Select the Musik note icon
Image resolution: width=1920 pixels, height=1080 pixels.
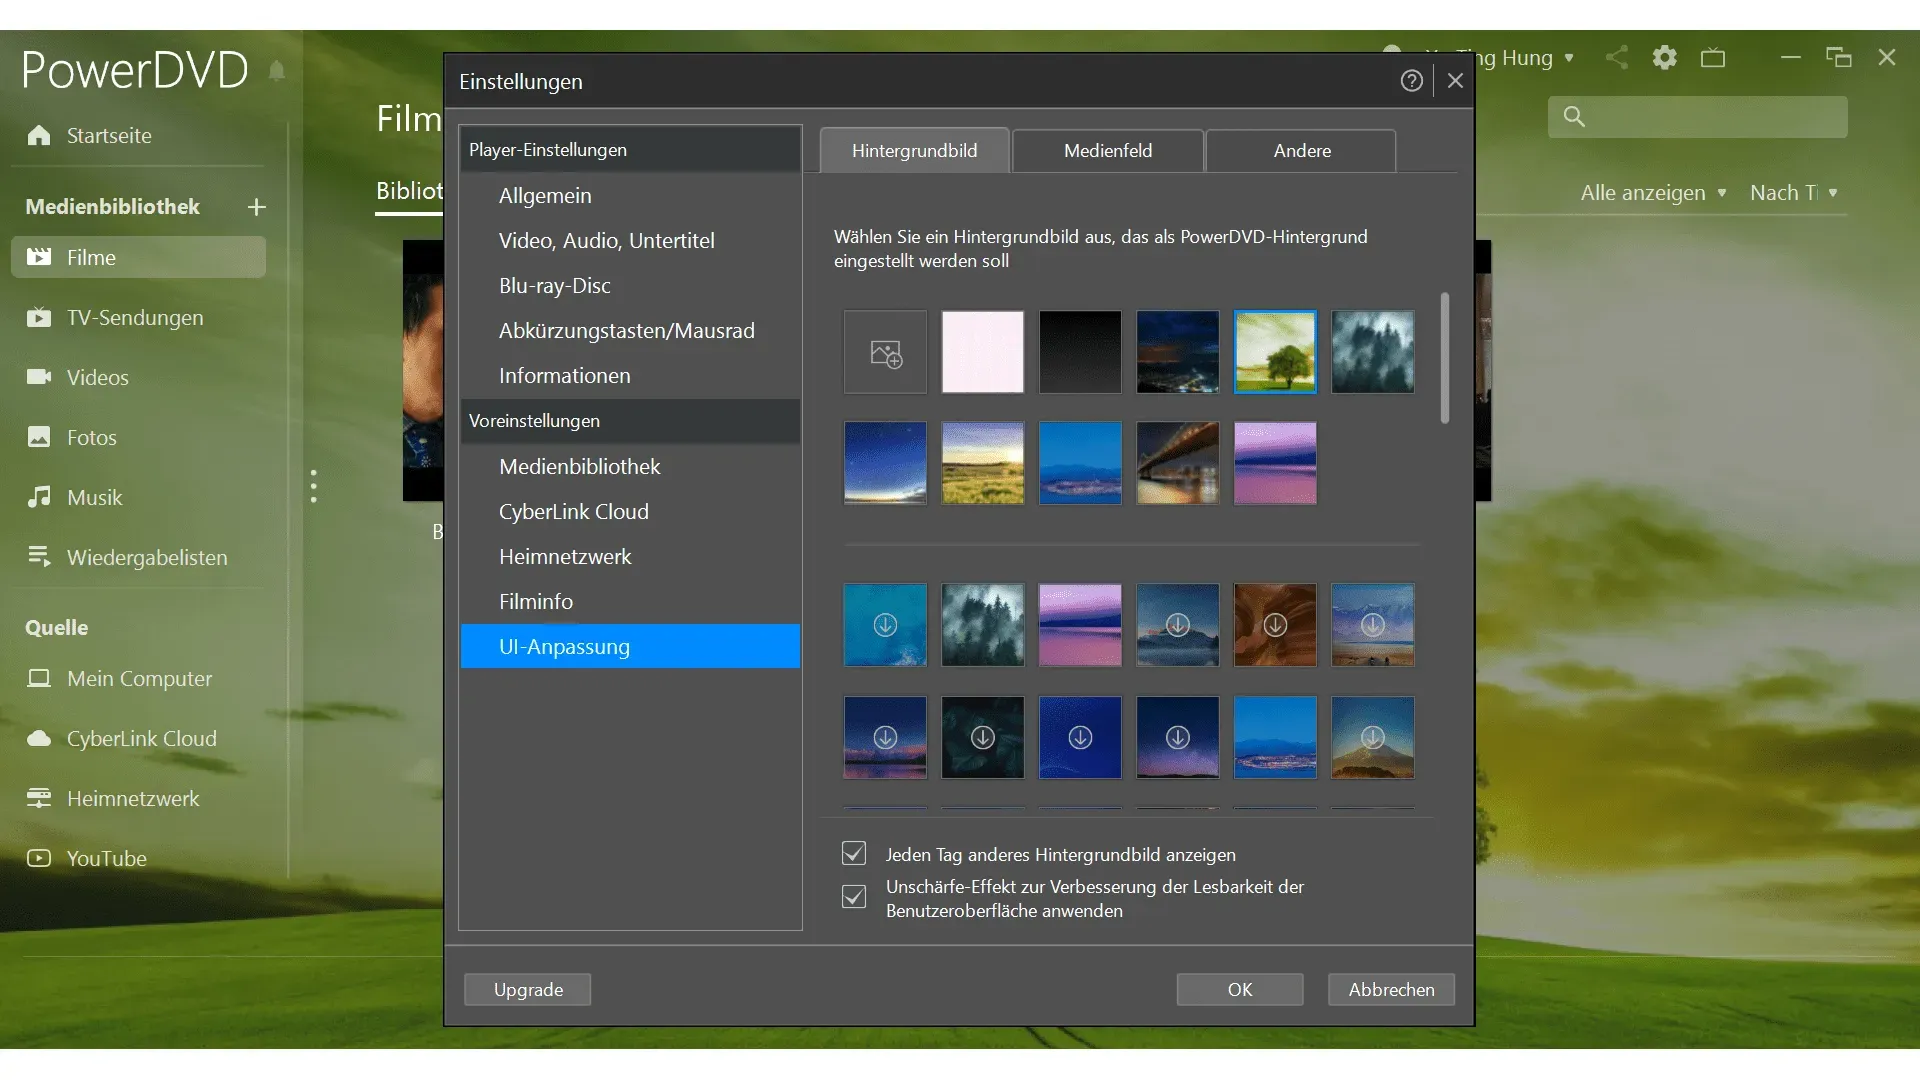click(x=39, y=497)
